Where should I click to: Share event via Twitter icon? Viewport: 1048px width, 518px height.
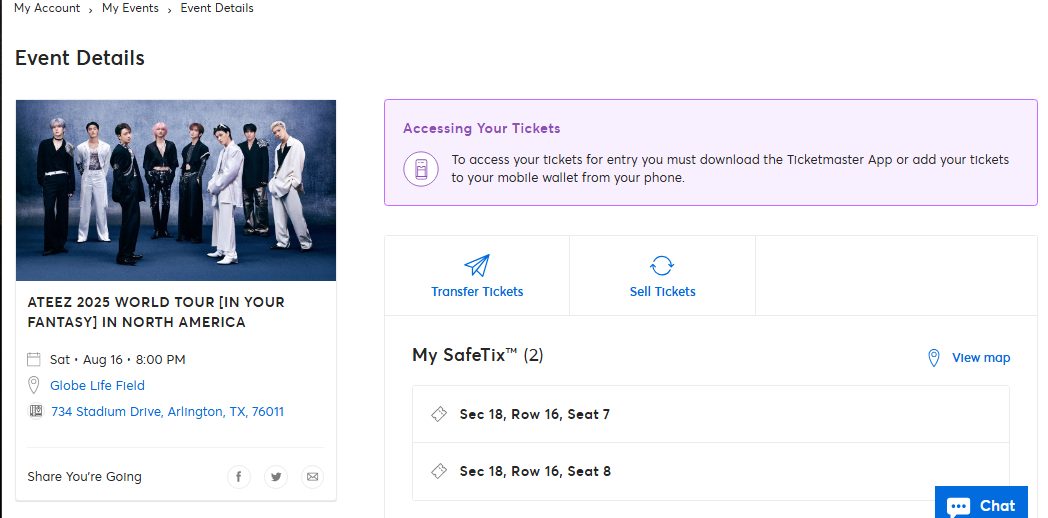pyautogui.click(x=275, y=477)
